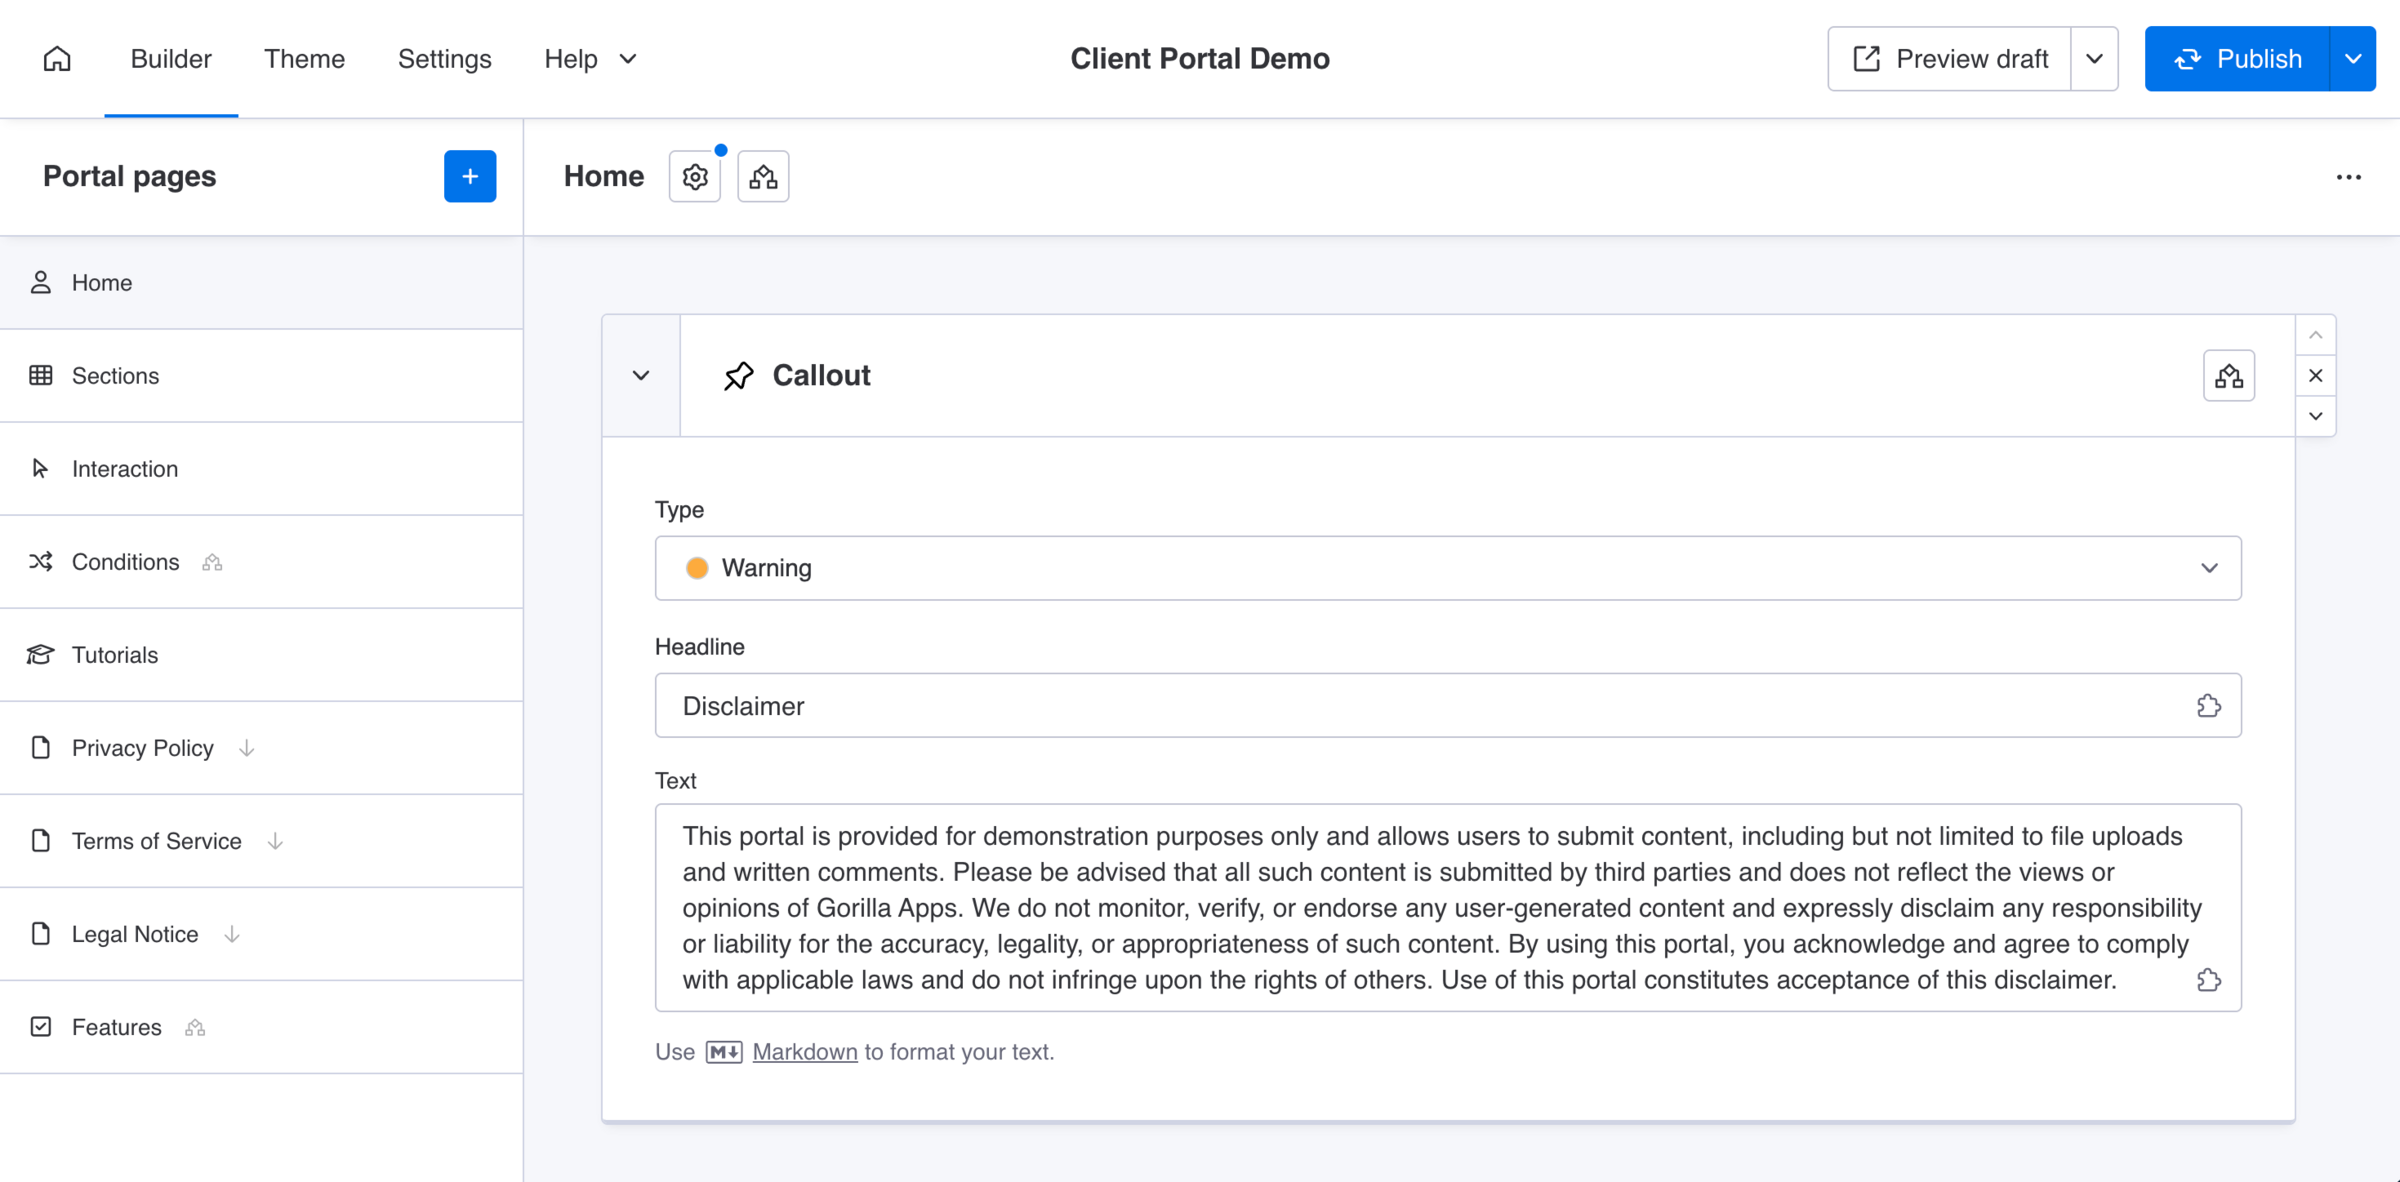Select Features page in sidebar
The height and width of the screenshot is (1182, 2400).
point(116,1027)
